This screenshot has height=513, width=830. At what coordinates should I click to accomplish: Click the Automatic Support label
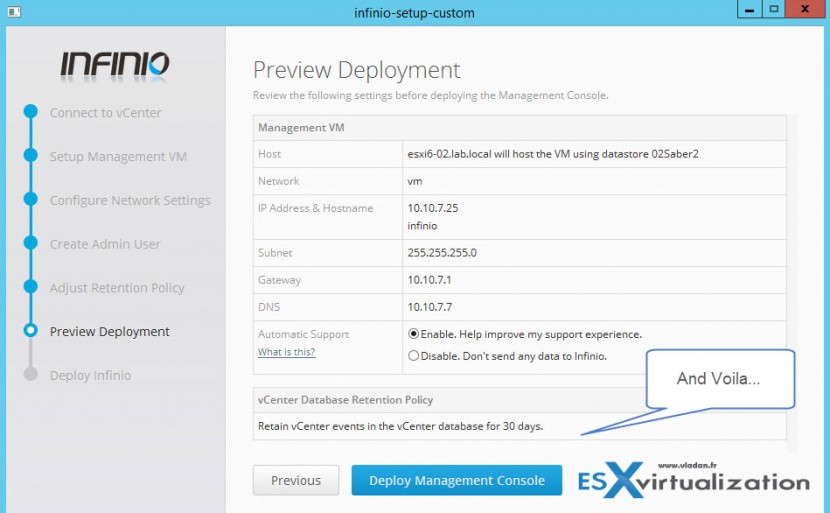(303, 334)
